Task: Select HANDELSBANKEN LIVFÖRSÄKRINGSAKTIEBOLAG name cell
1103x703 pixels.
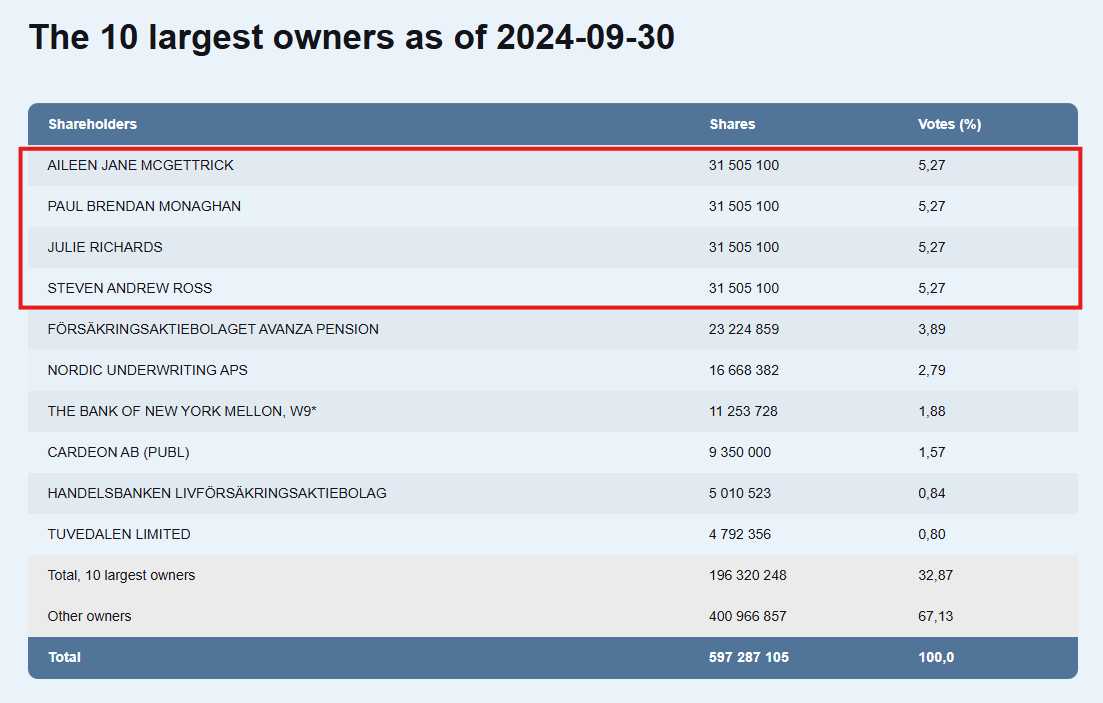Action: 217,493
